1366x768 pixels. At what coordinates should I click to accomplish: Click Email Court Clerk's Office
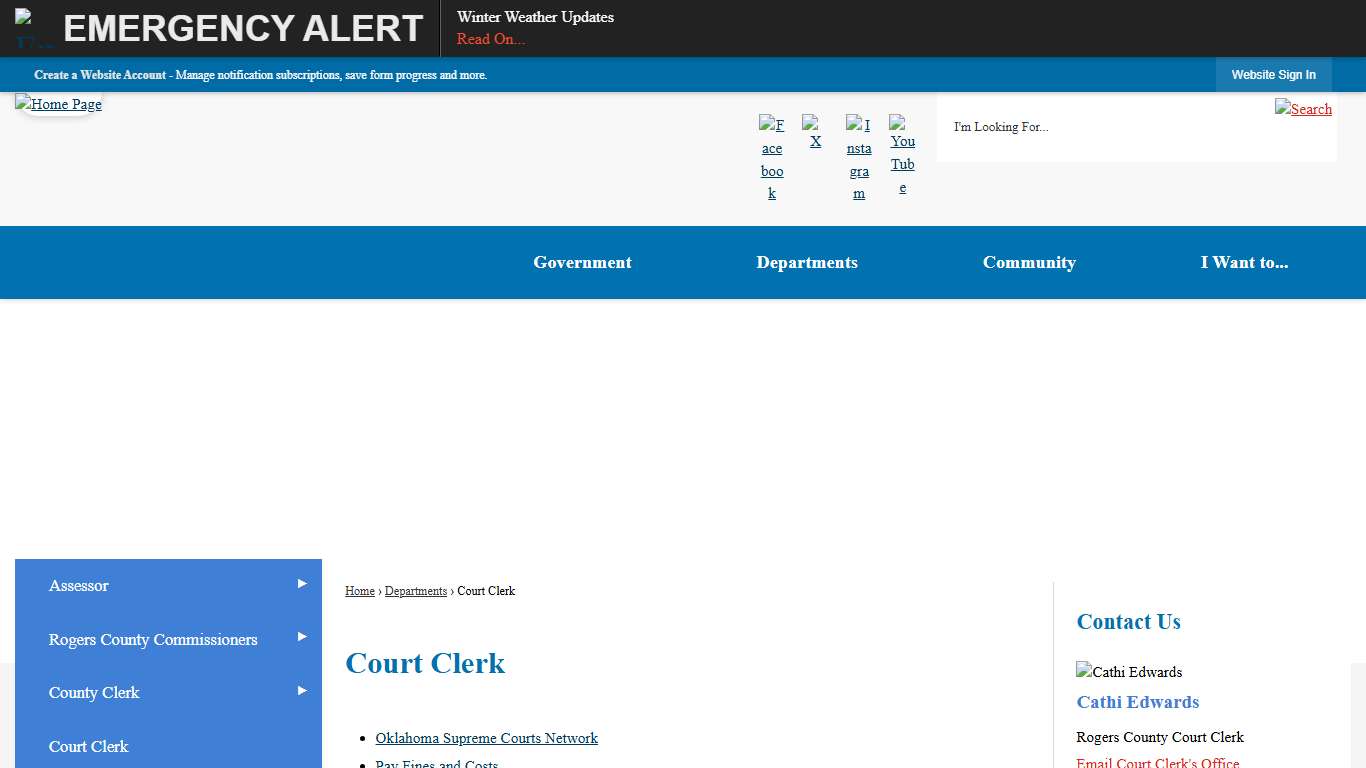(1157, 763)
